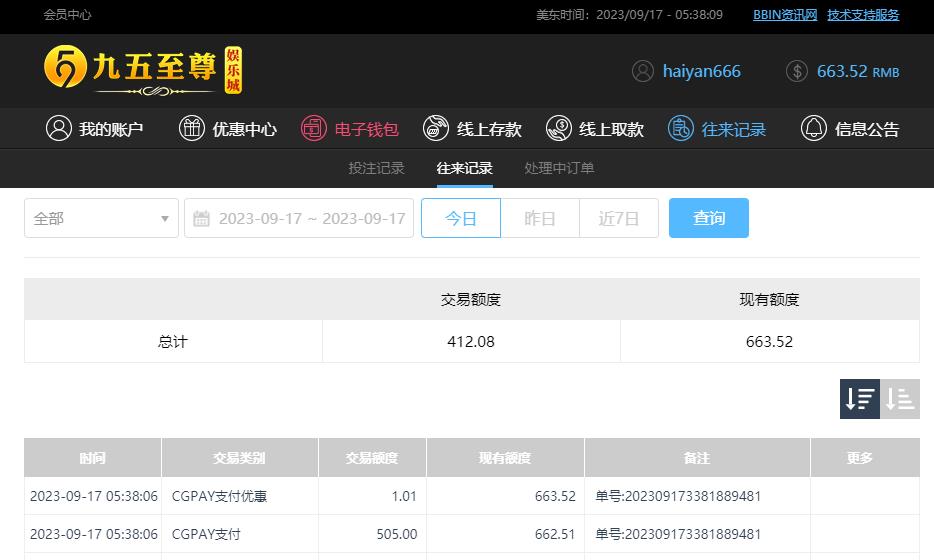
Task: Select the 昨日 date filter
Action: click(540, 218)
